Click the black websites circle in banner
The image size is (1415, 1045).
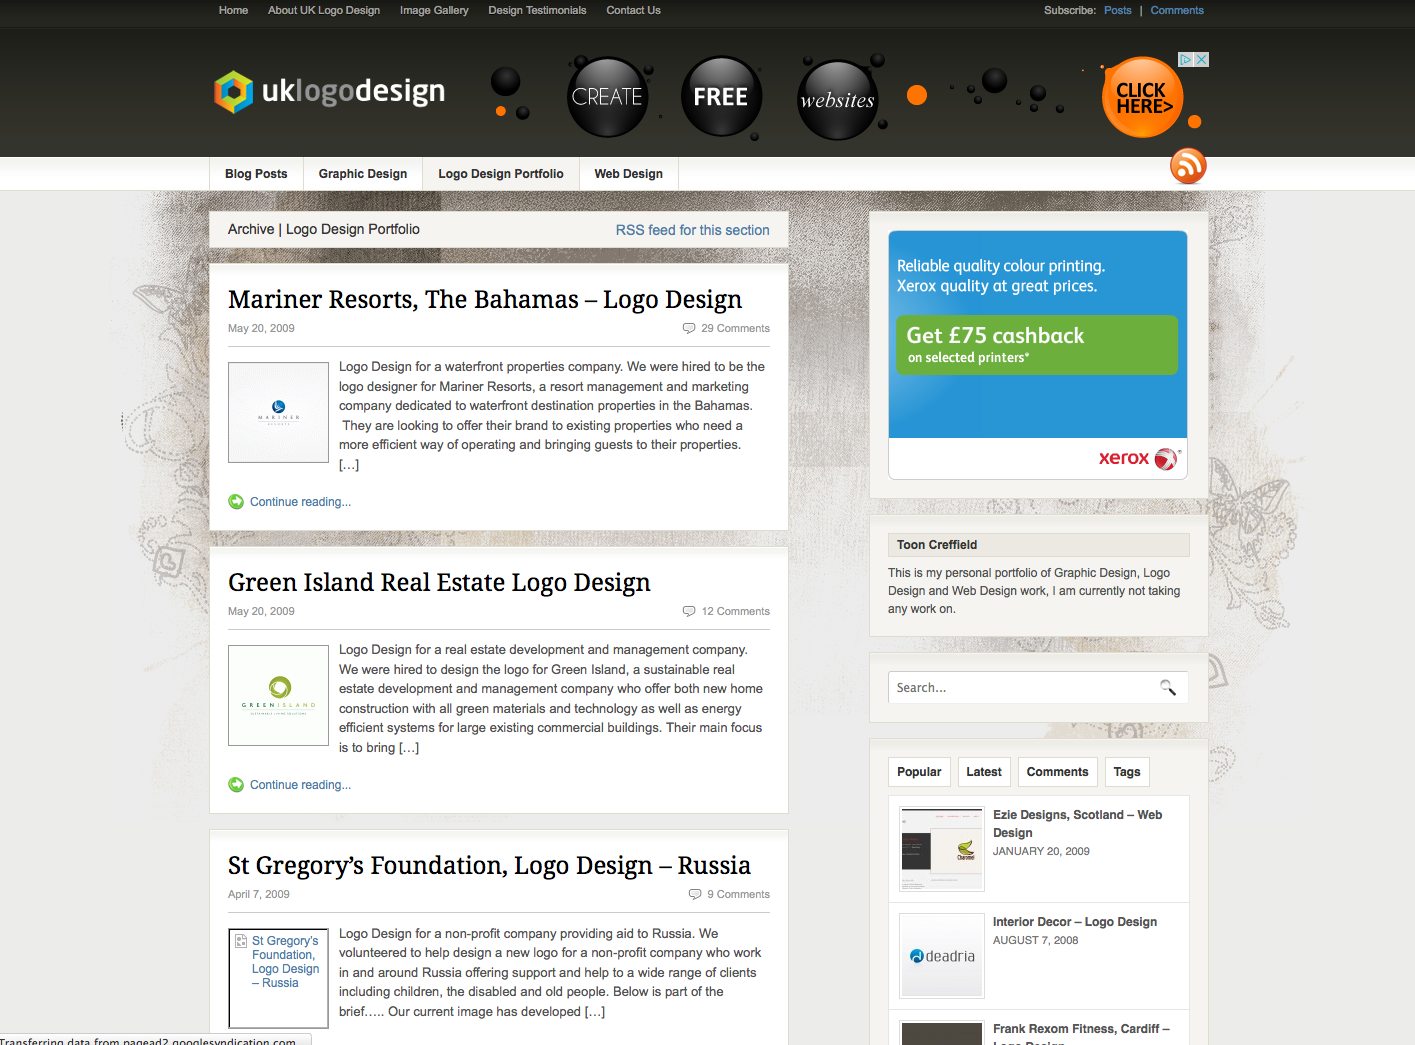(x=838, y=100)
